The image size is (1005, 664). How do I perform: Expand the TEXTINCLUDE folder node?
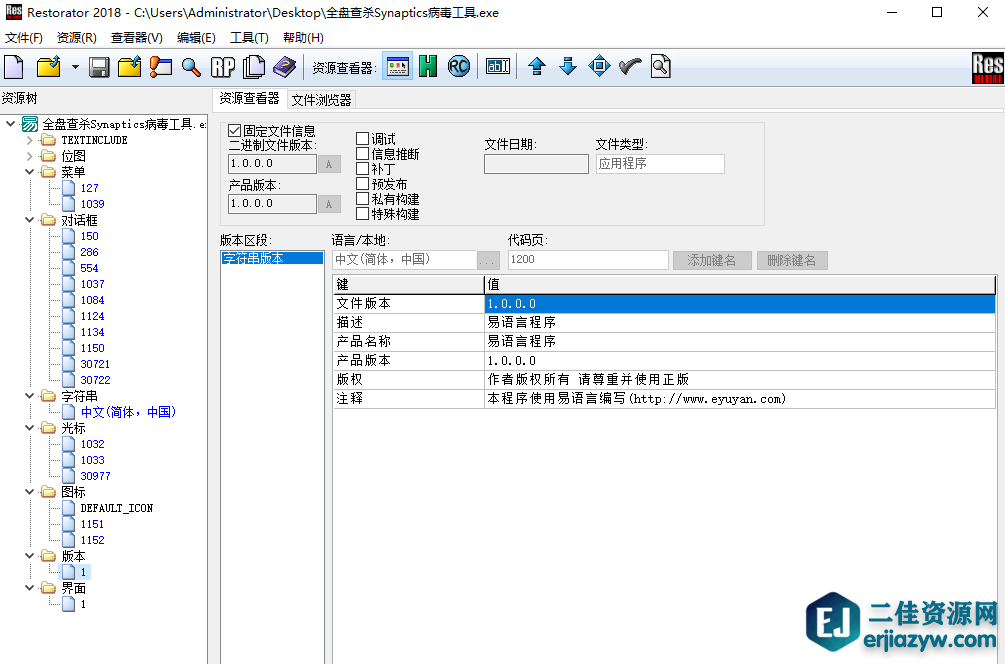(29, 140)
